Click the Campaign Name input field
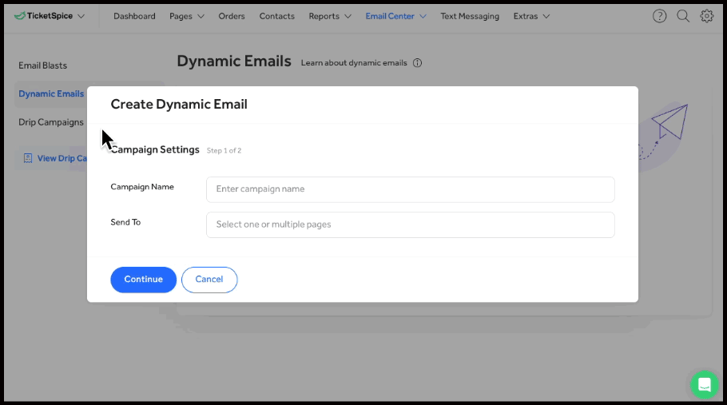Image resolution: width=727 pixels, height=405 pixels. 410,189
